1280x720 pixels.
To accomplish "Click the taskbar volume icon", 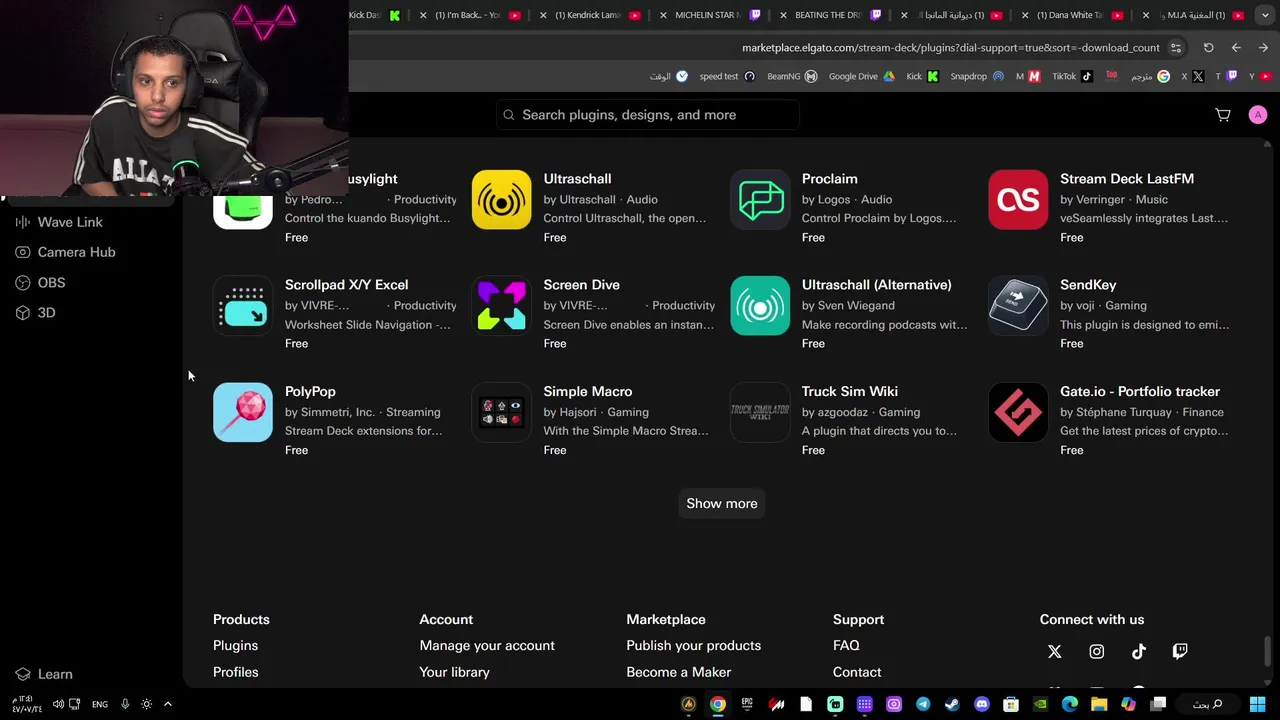I will 58,704.
